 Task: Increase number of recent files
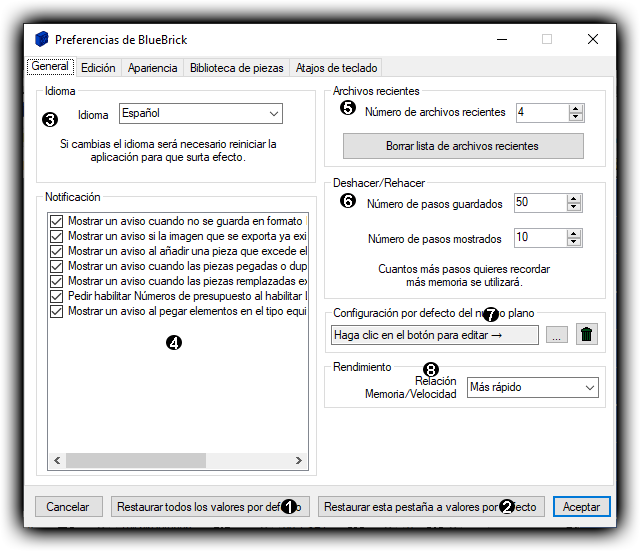[576, 109]
